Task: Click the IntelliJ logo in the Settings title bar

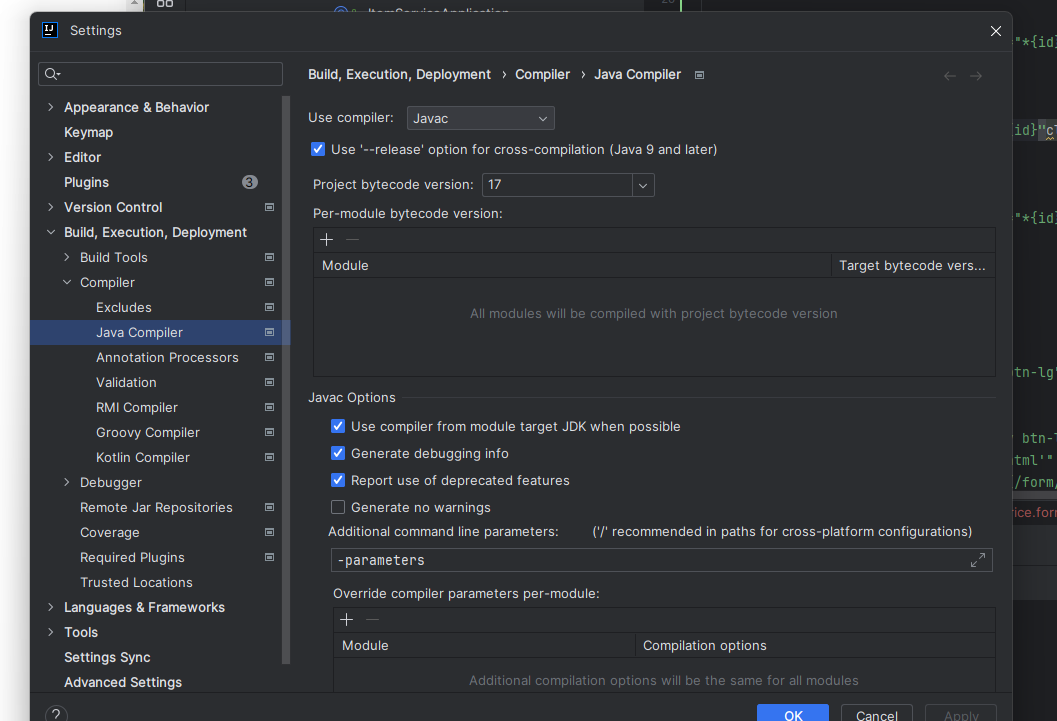Action: (x=50, y=30)
